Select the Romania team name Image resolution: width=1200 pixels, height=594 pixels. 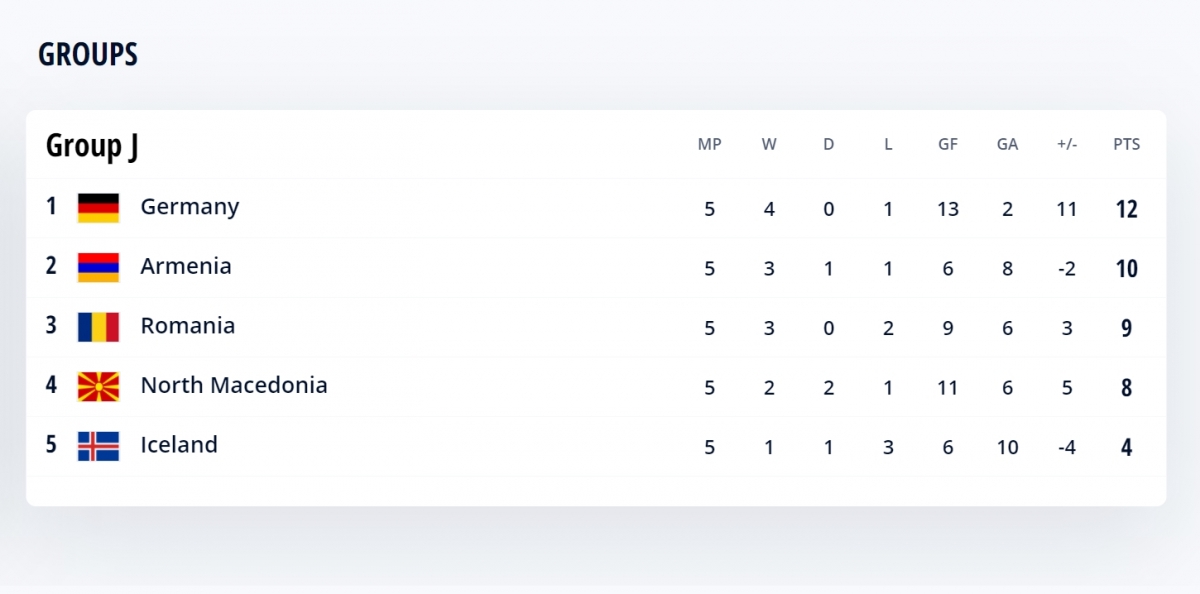coord(188,326)
